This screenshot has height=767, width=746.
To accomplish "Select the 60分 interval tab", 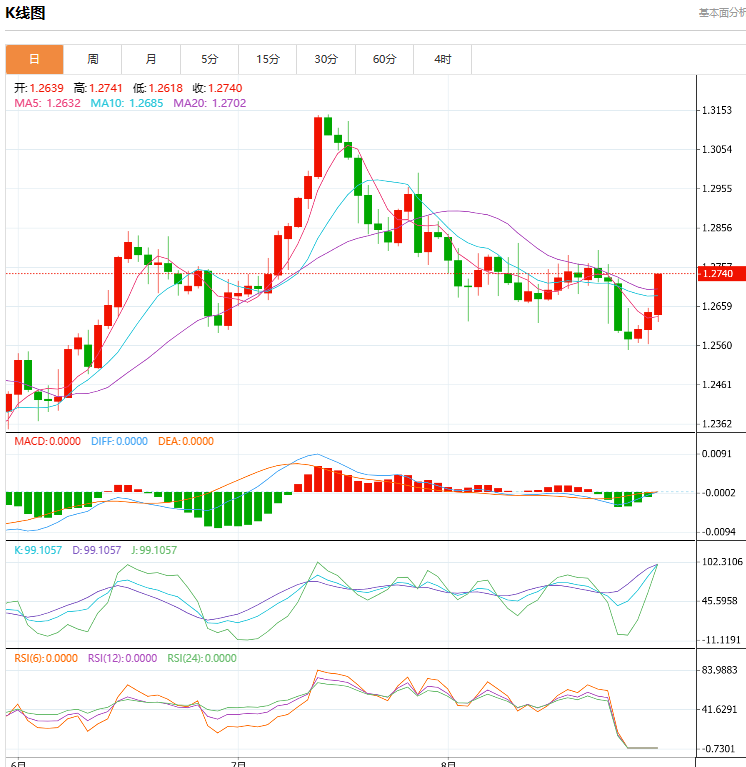I will [x=384, y=59].
